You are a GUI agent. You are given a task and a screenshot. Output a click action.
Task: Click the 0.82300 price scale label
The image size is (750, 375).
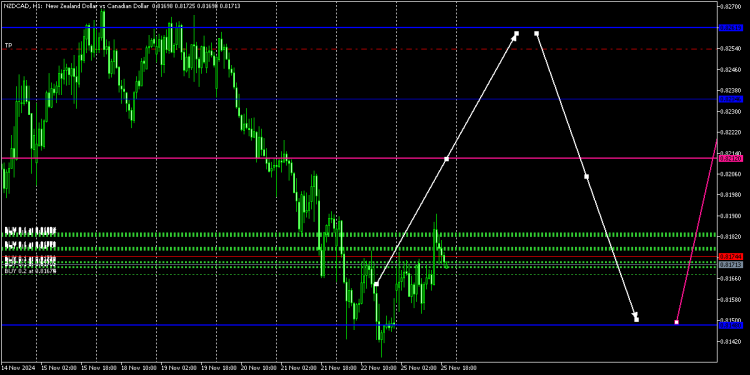click(x=731, y=111)
